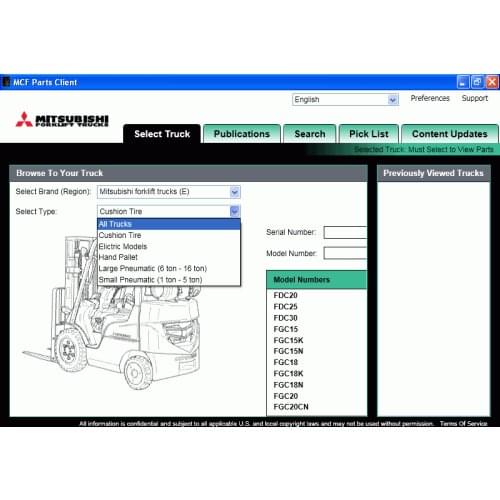This screenshot has height=500, width=500.
Task: Go to the Search tab
Action: pos(310,134)
